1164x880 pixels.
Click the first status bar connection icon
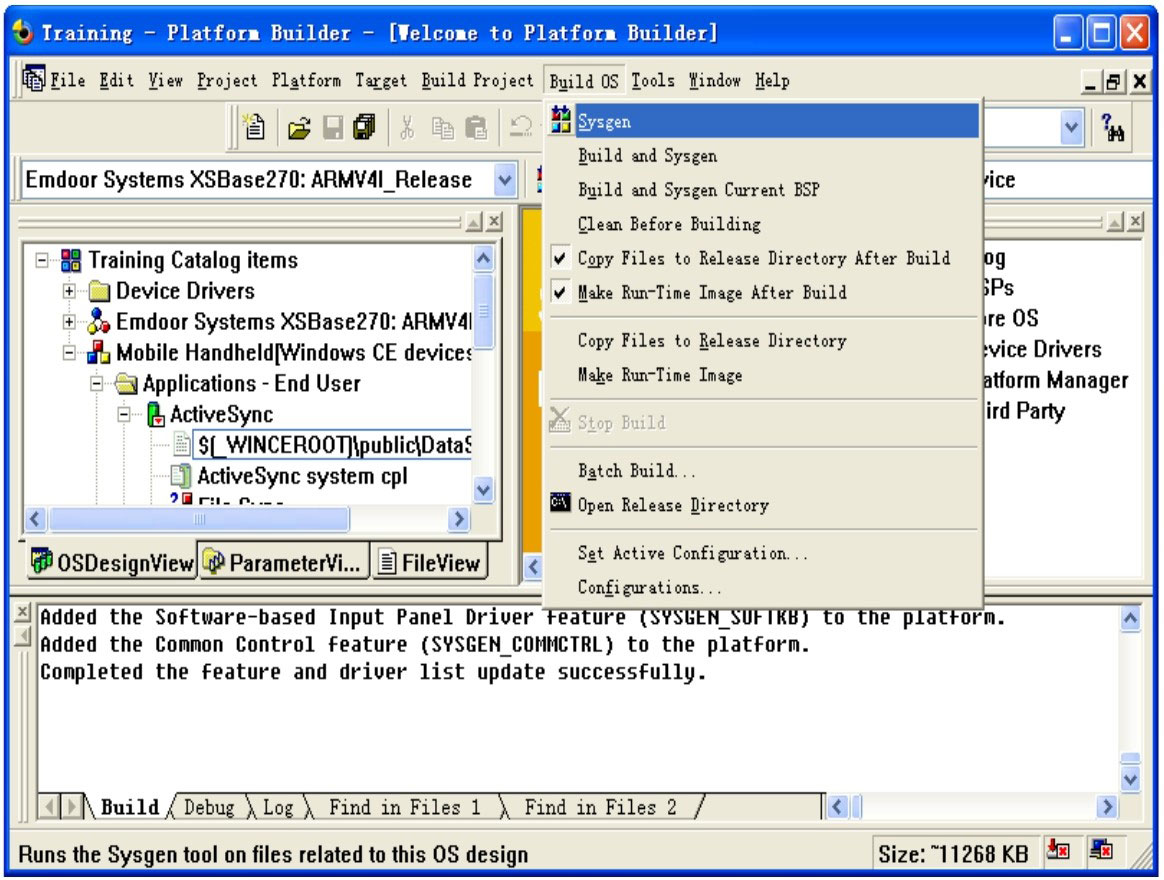click(x=1058, y=850)
